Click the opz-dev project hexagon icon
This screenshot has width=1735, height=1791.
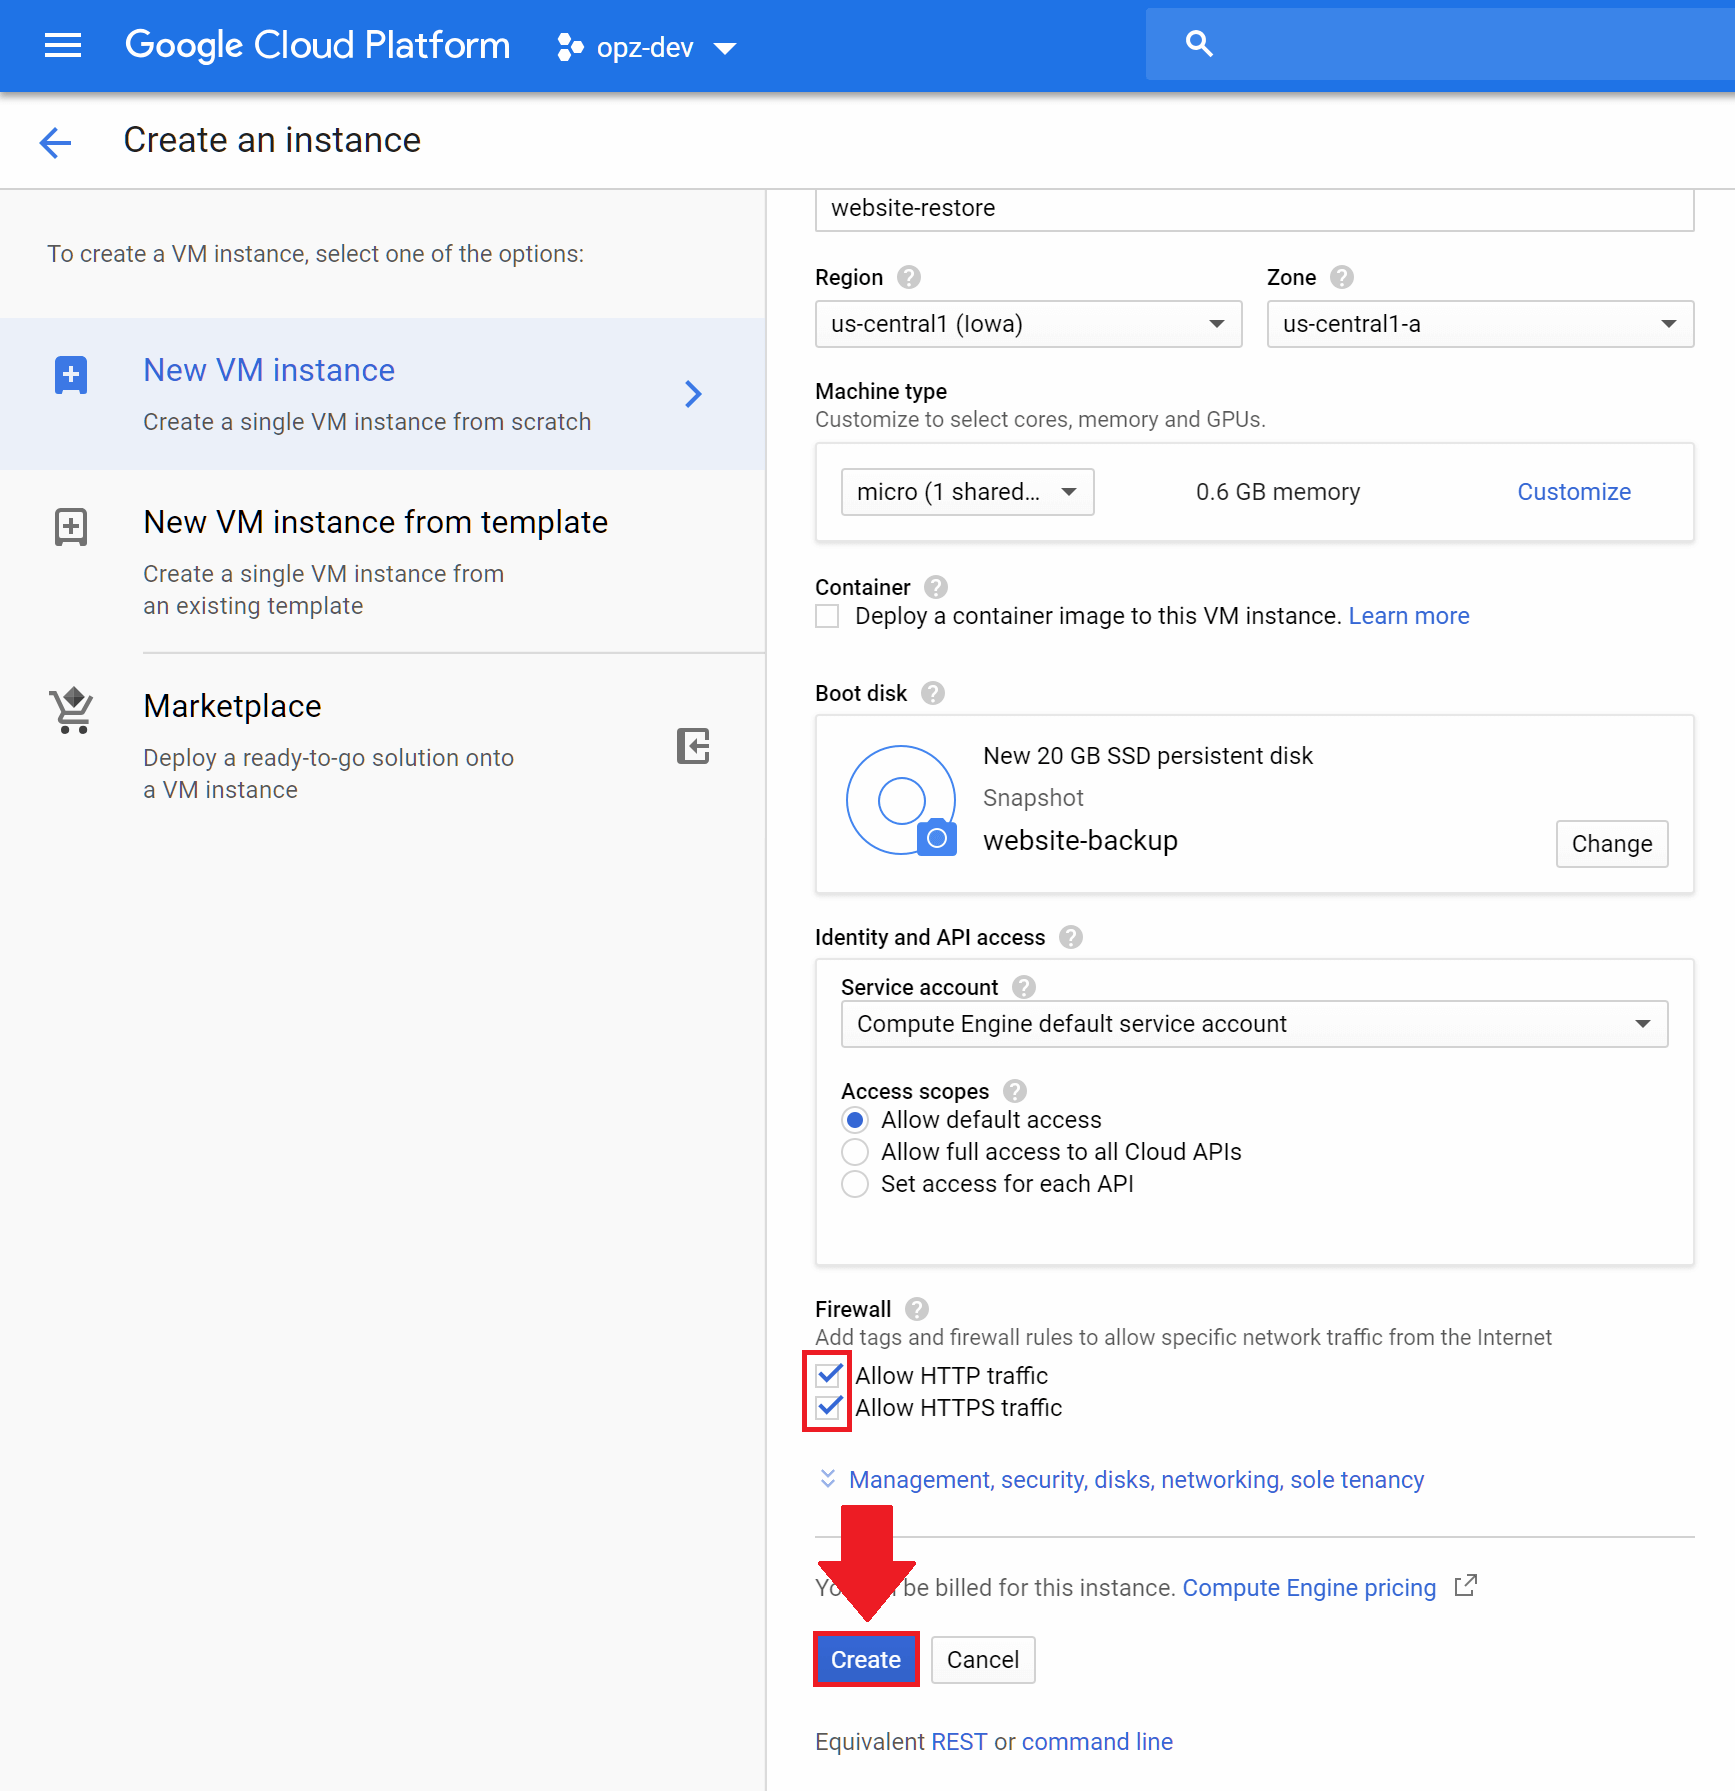coord(570,47)
